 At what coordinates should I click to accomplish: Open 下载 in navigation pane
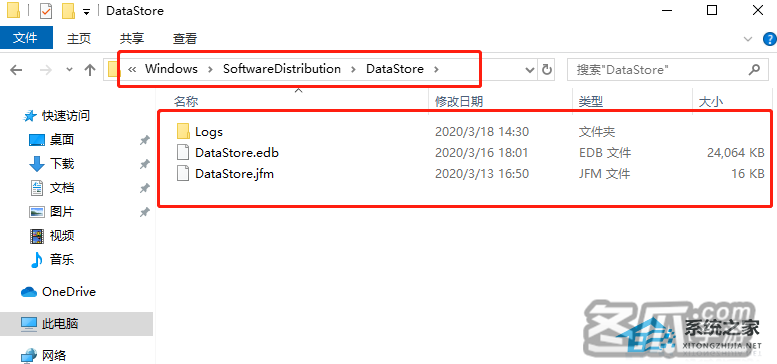pyautogui.click(x=62, y=163)
